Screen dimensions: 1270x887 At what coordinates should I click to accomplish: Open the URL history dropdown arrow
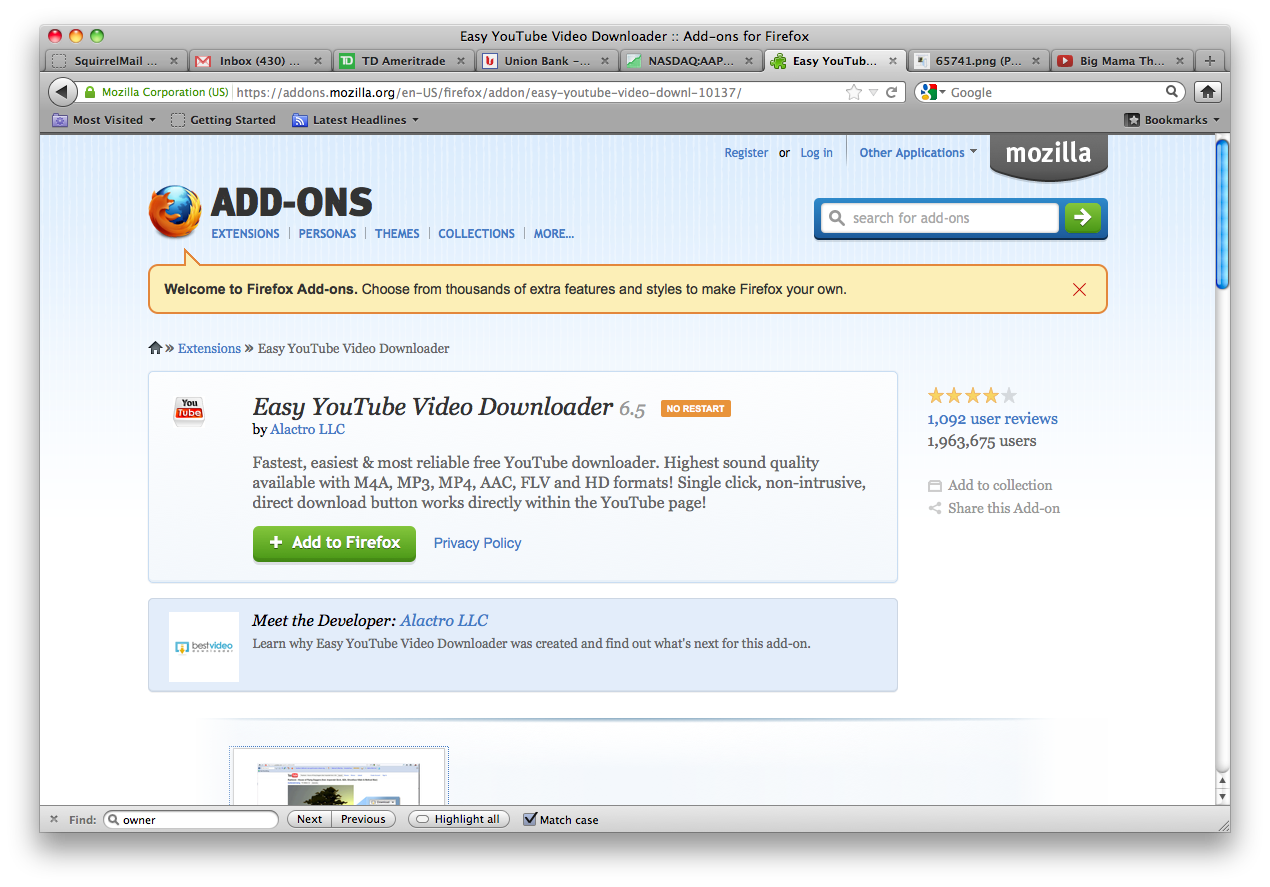tap(873, 92)
